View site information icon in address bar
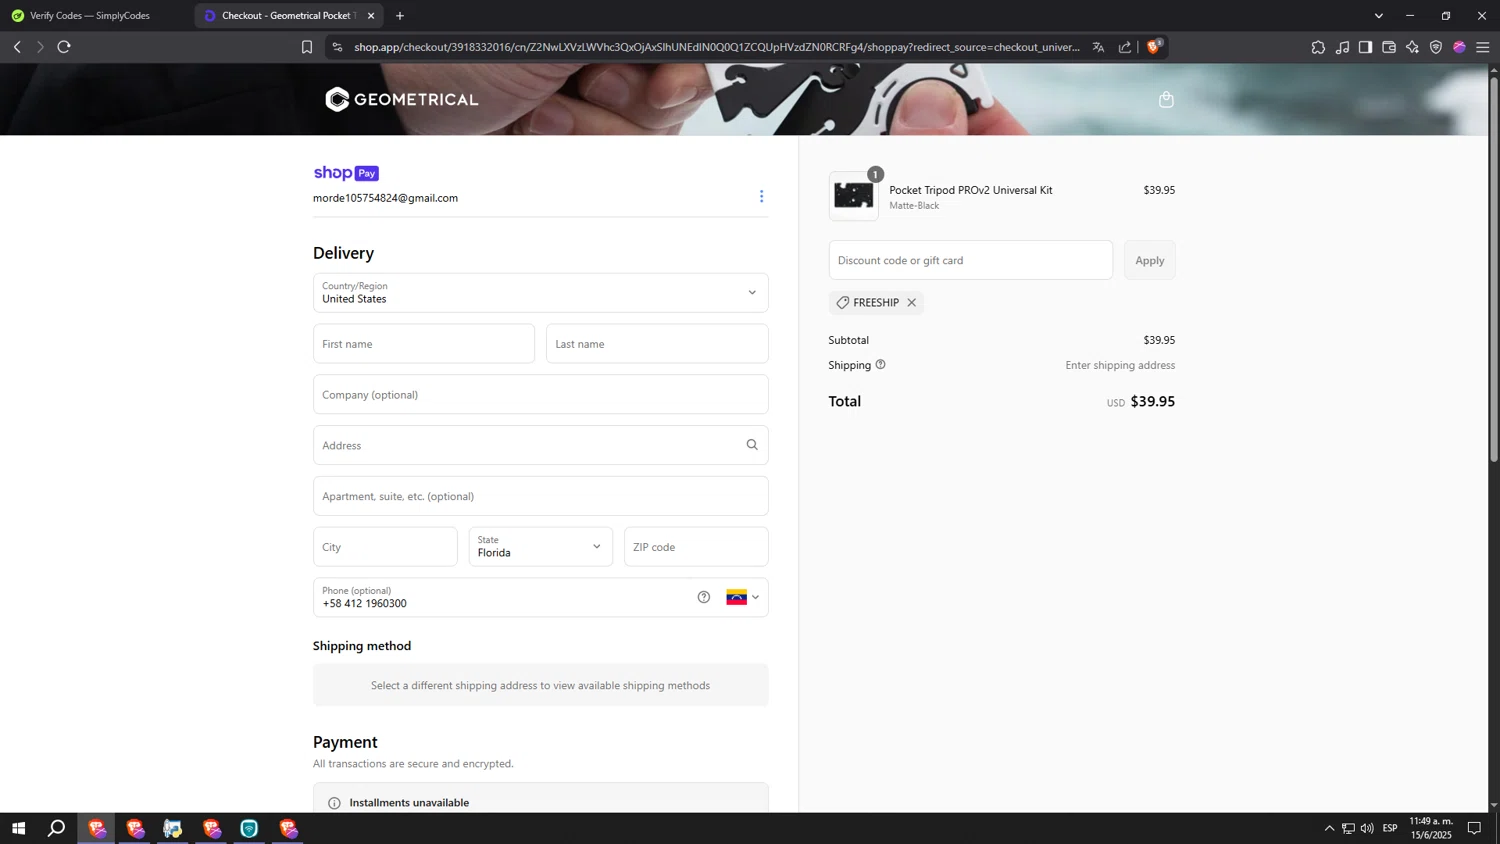1500x844 pixels. (x=337, y=47)
